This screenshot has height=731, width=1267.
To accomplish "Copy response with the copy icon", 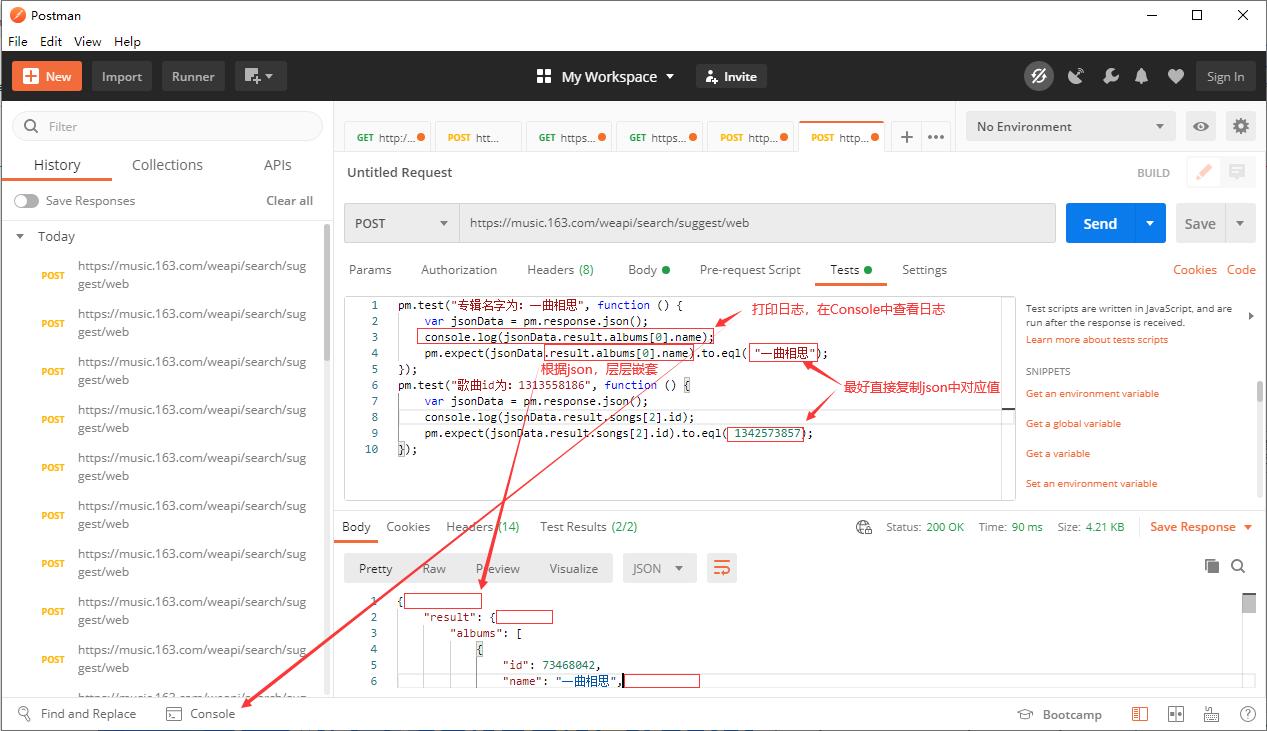I will click(1212, 566).
